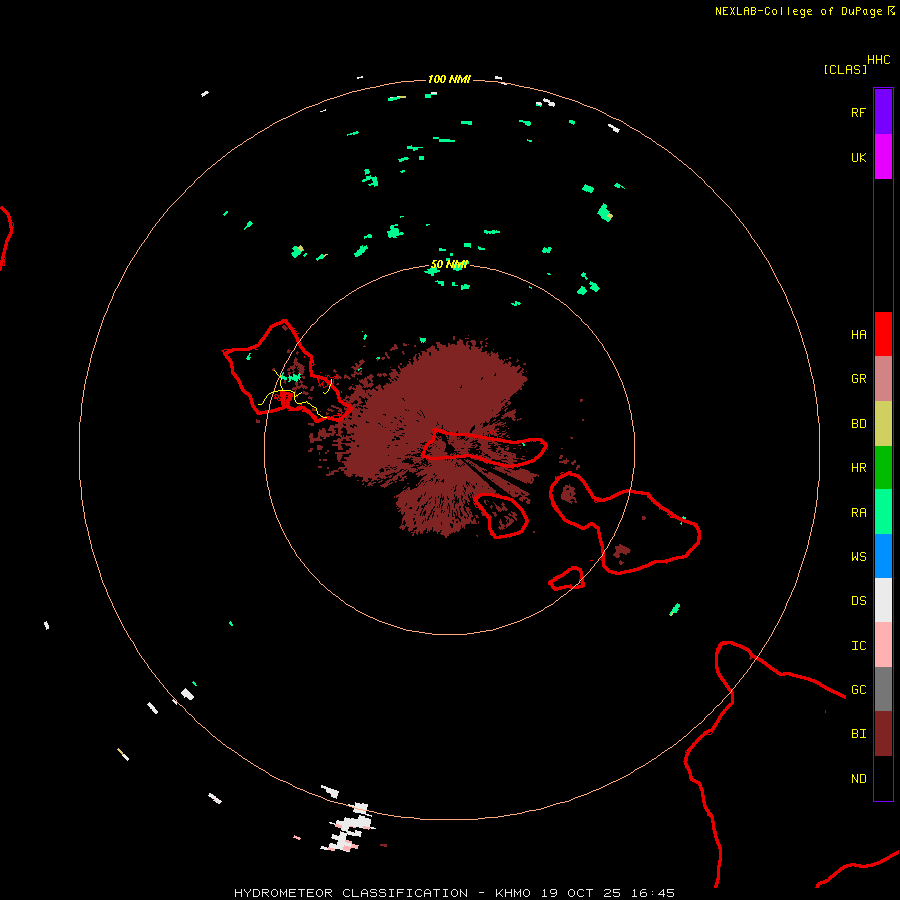Click the "HA" legend label

[x=858, y=335]
